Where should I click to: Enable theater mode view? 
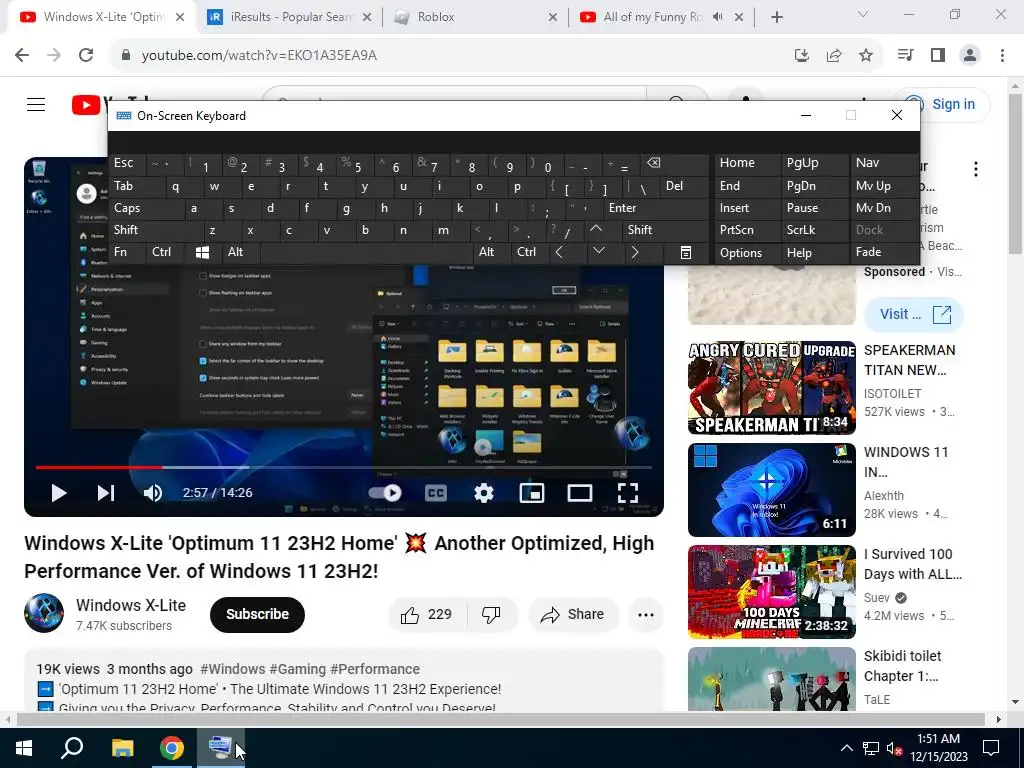[580, 493]
